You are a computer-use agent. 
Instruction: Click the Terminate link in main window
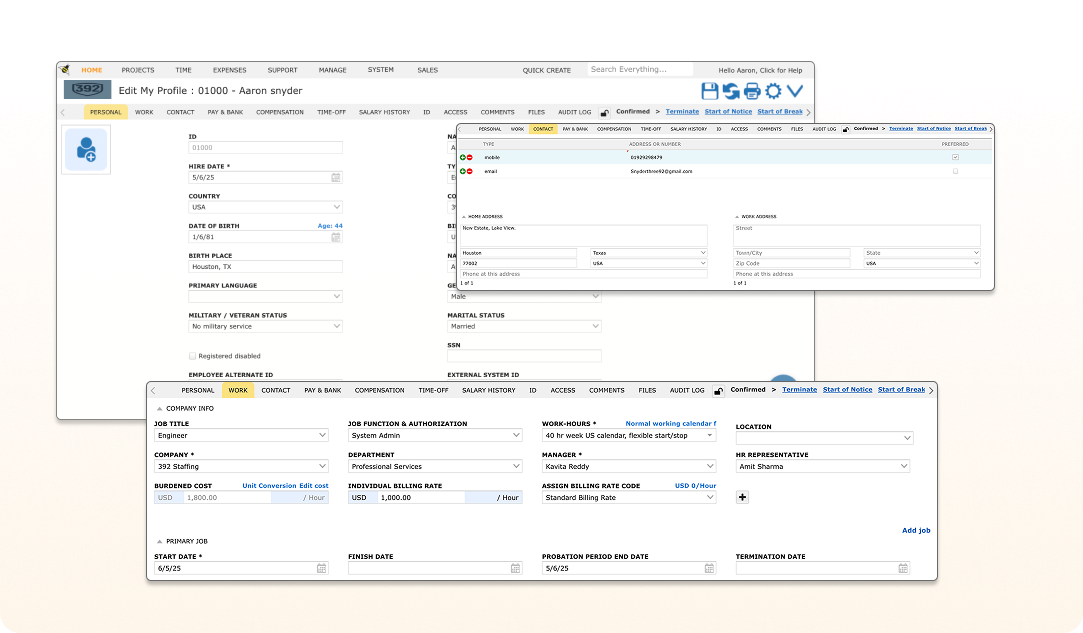(x=682, y=111)
